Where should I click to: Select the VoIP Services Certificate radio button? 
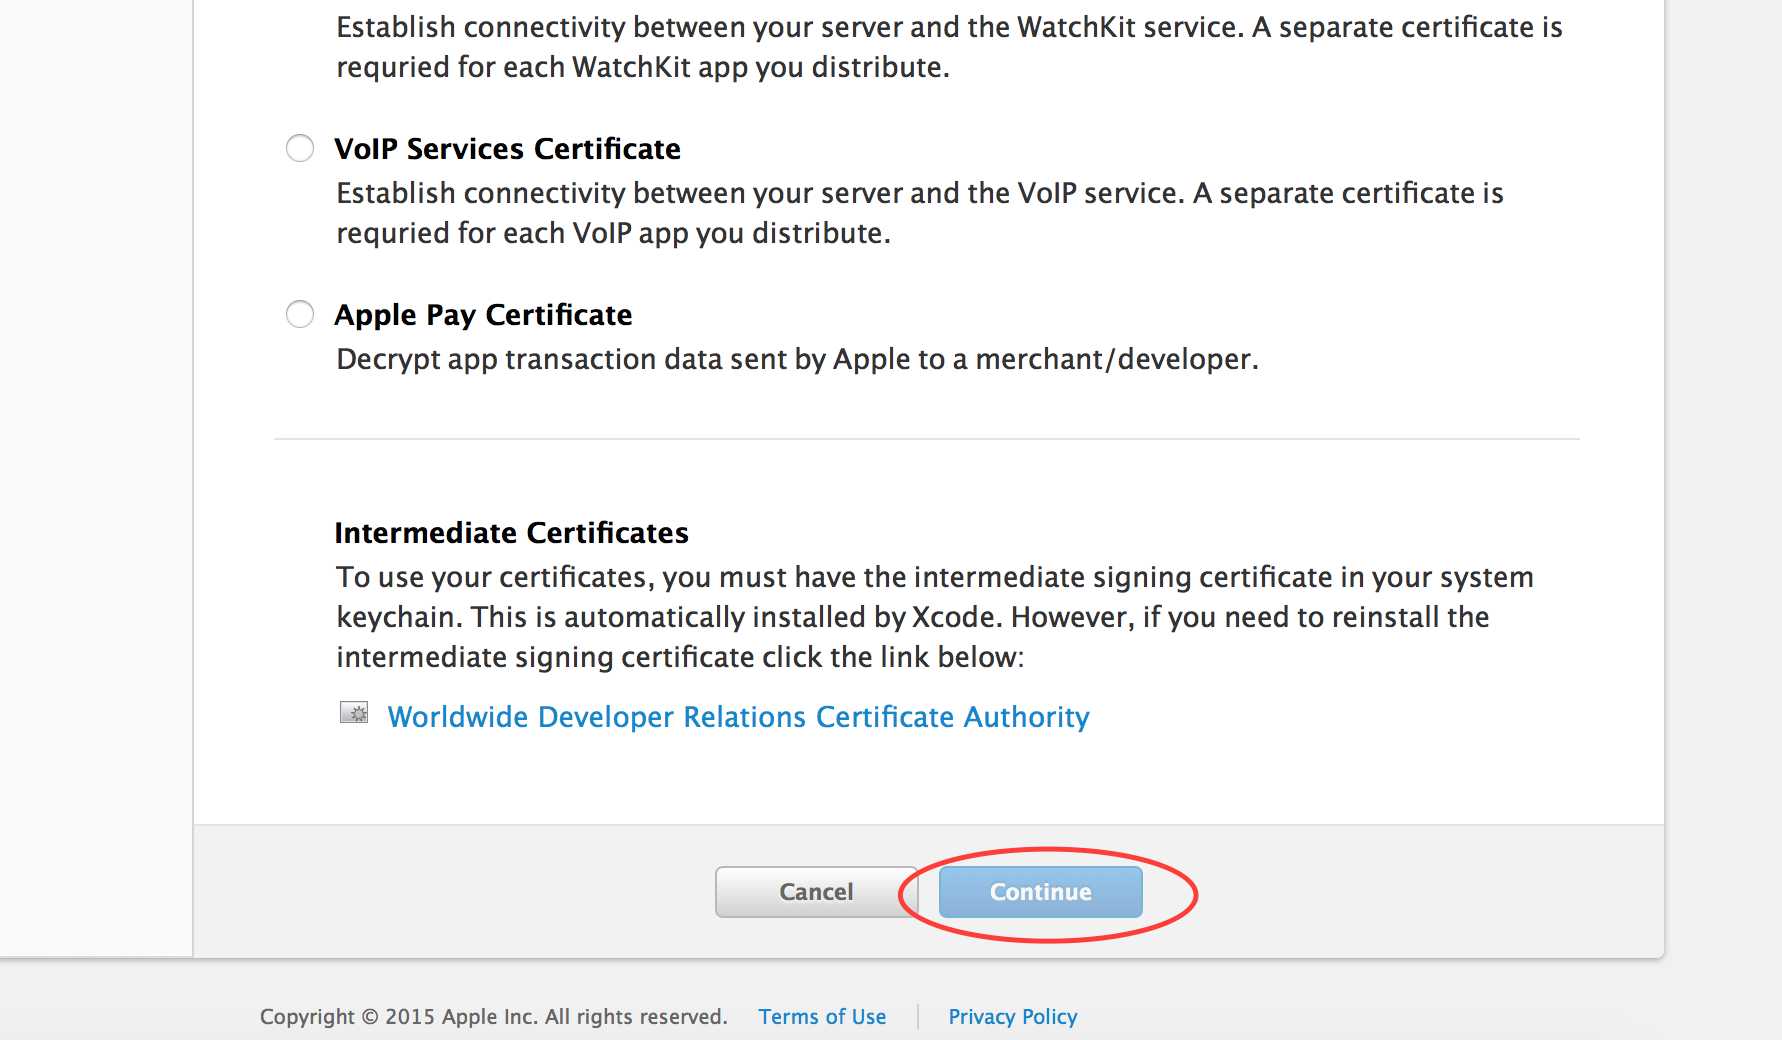300,149
